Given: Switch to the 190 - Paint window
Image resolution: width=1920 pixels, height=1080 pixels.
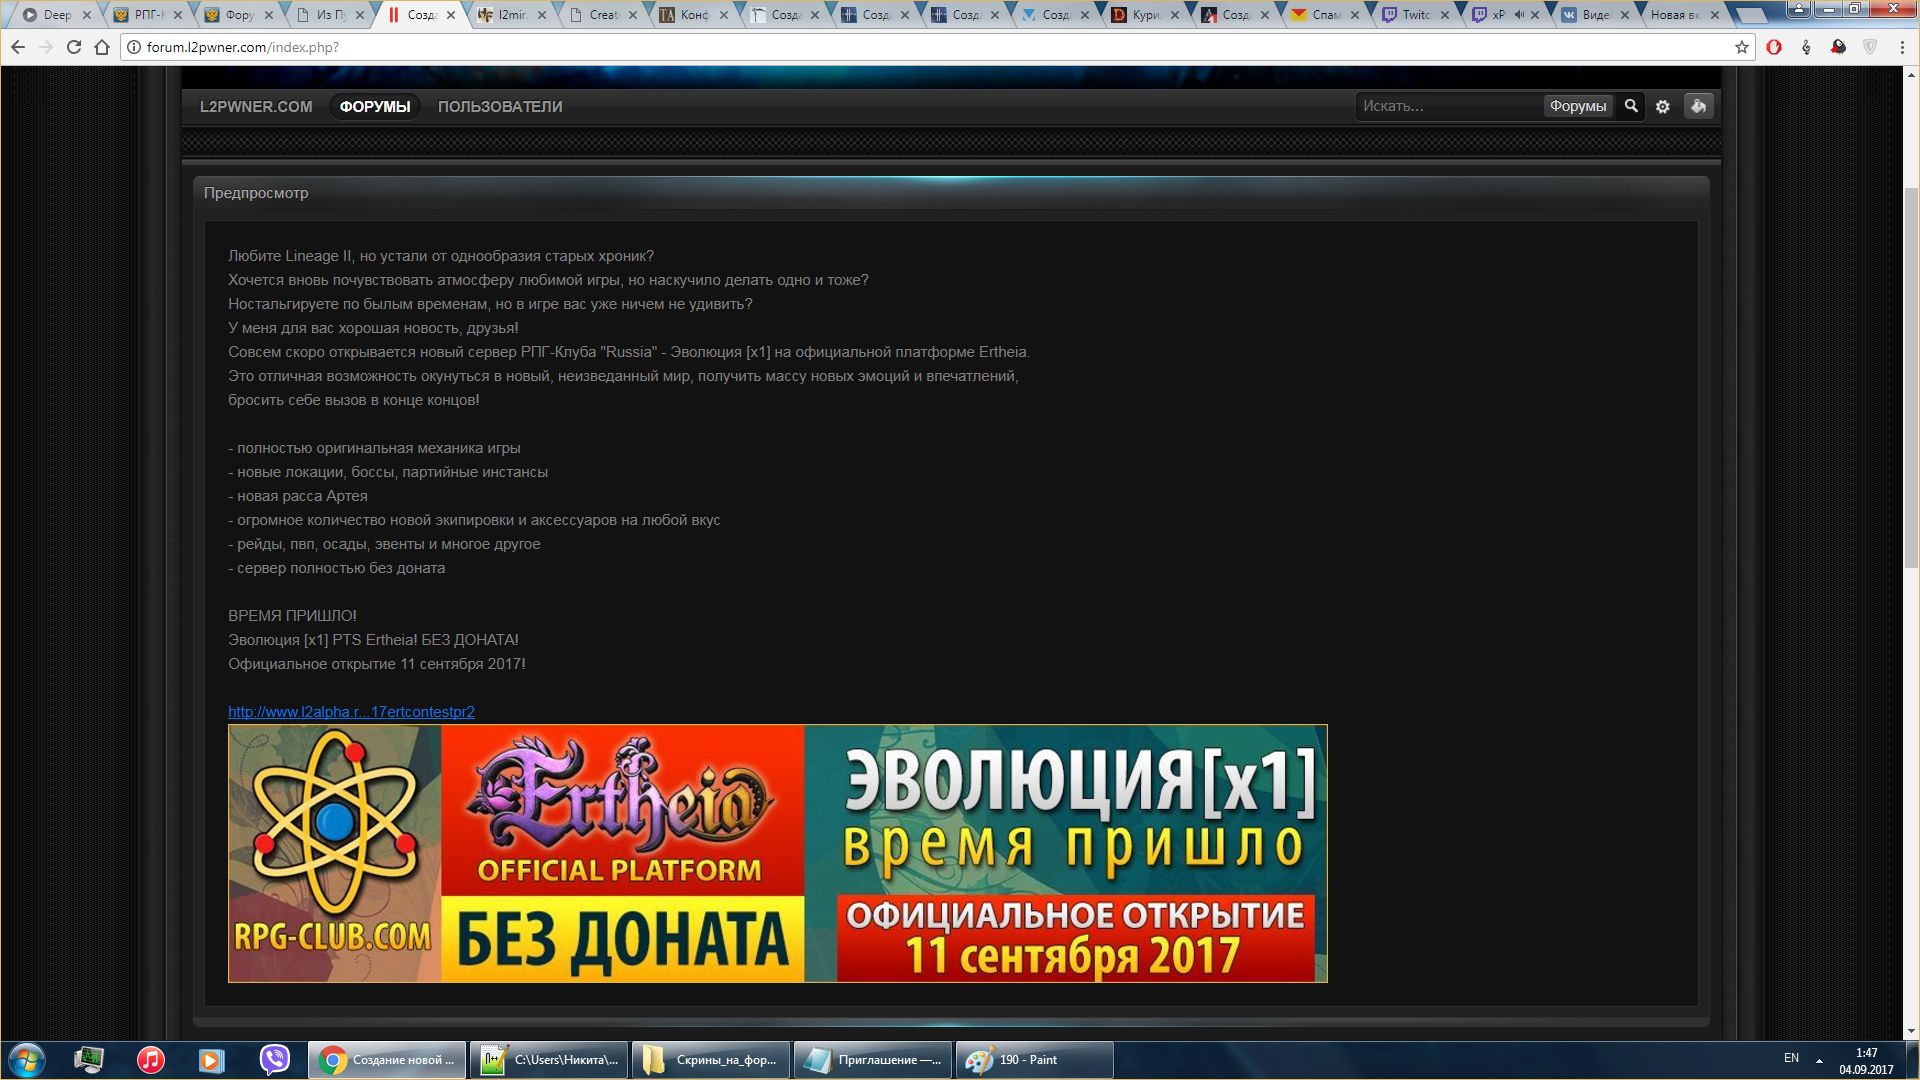Looking at the screenshot, I should [1034, 1060].
